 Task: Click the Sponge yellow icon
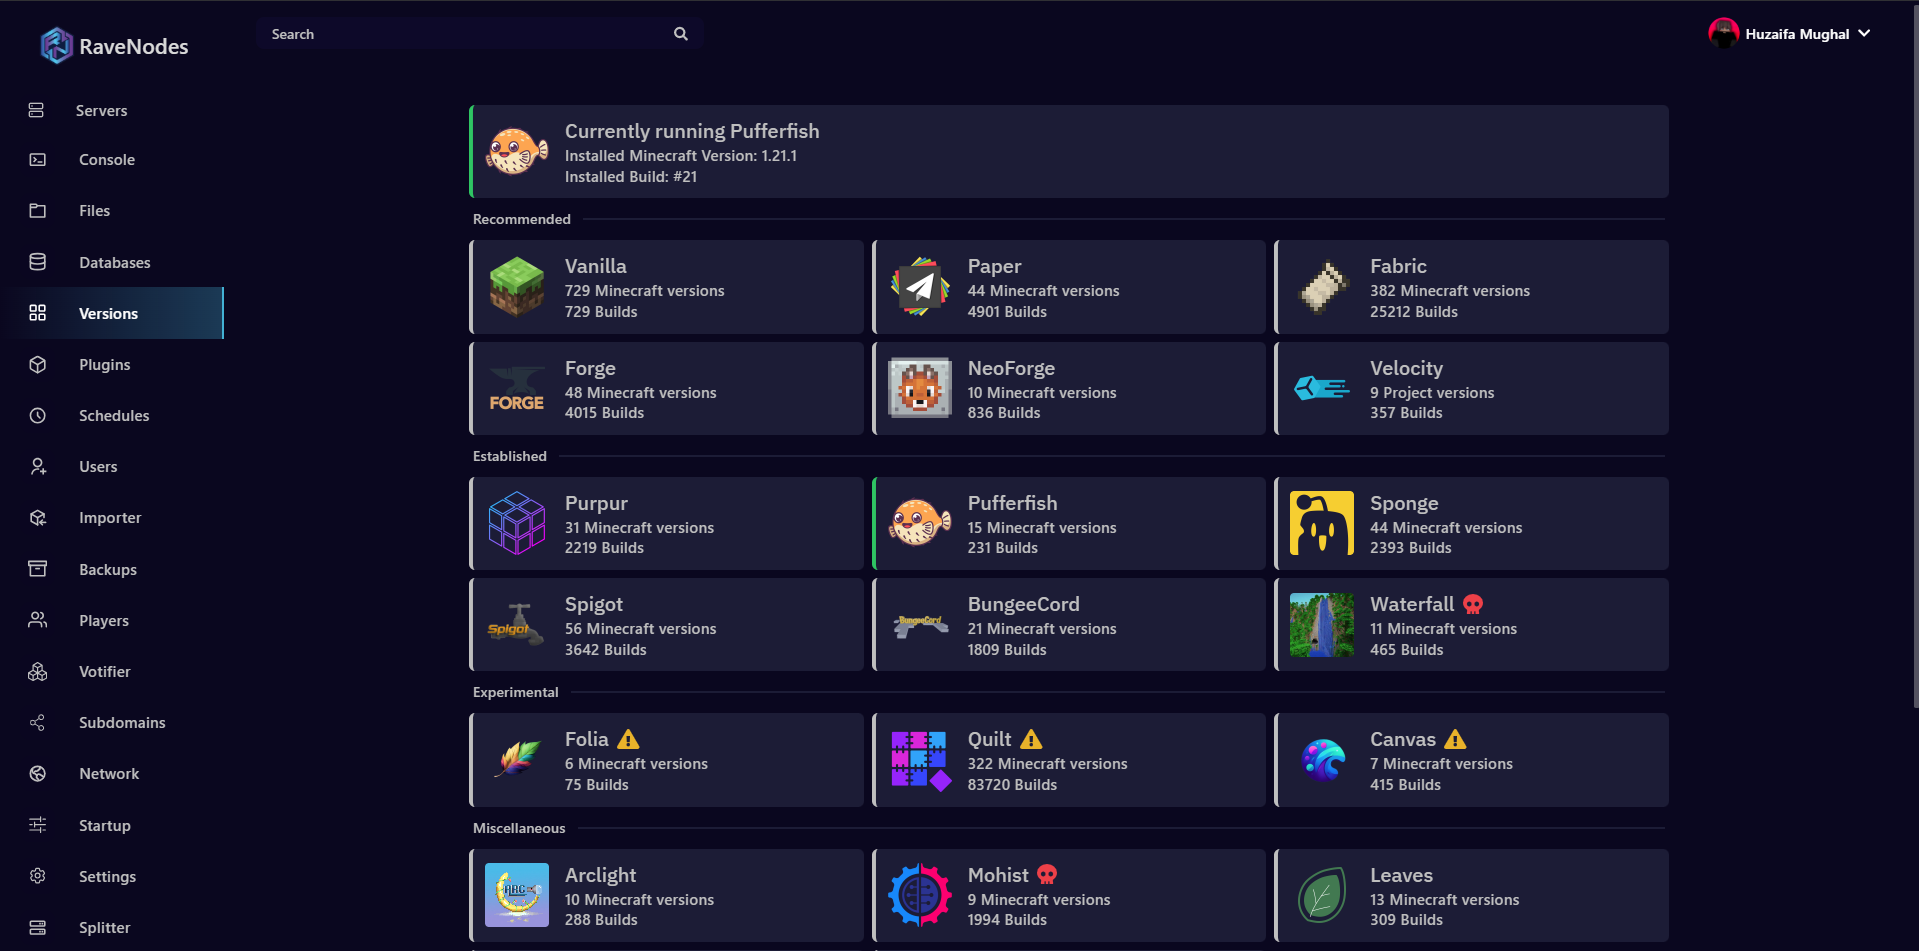(x=1322, y=523)
